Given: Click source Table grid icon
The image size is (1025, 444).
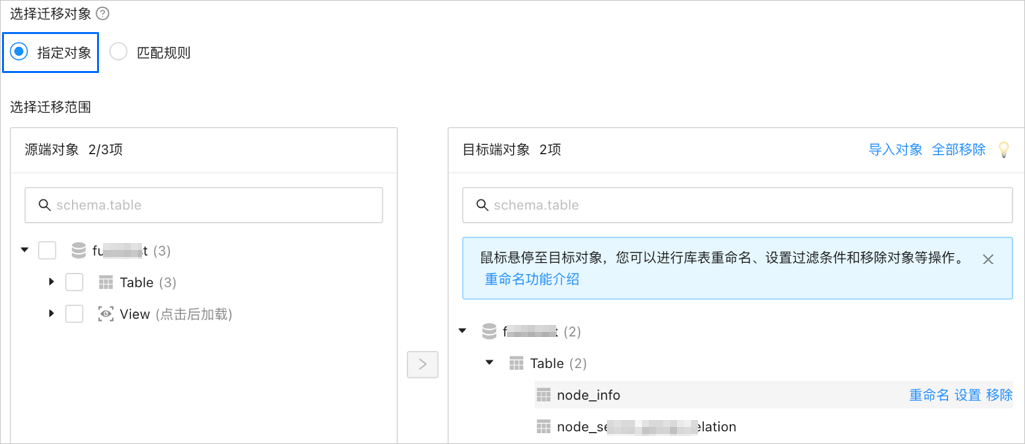Looking at the screenshot, I should click(x=105, y=282).
